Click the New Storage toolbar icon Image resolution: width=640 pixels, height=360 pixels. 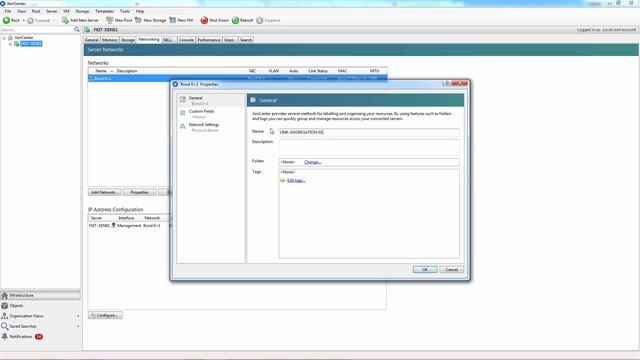(x=138, y=20)
